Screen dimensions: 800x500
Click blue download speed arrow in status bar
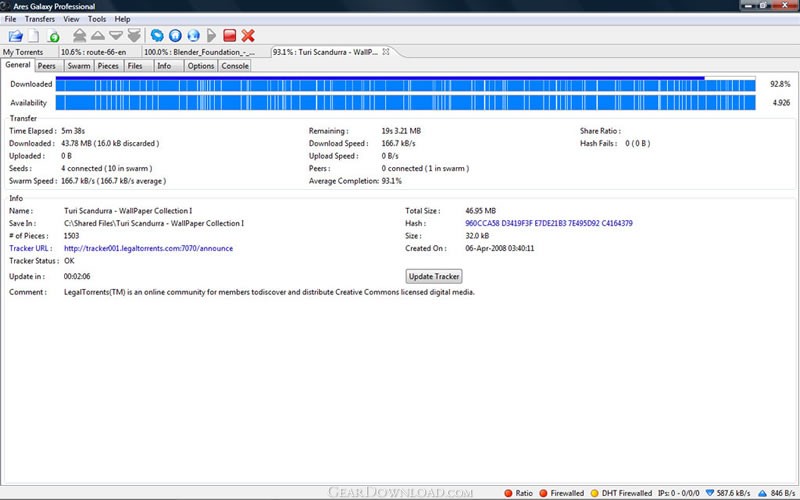click(x=710, y=493)
